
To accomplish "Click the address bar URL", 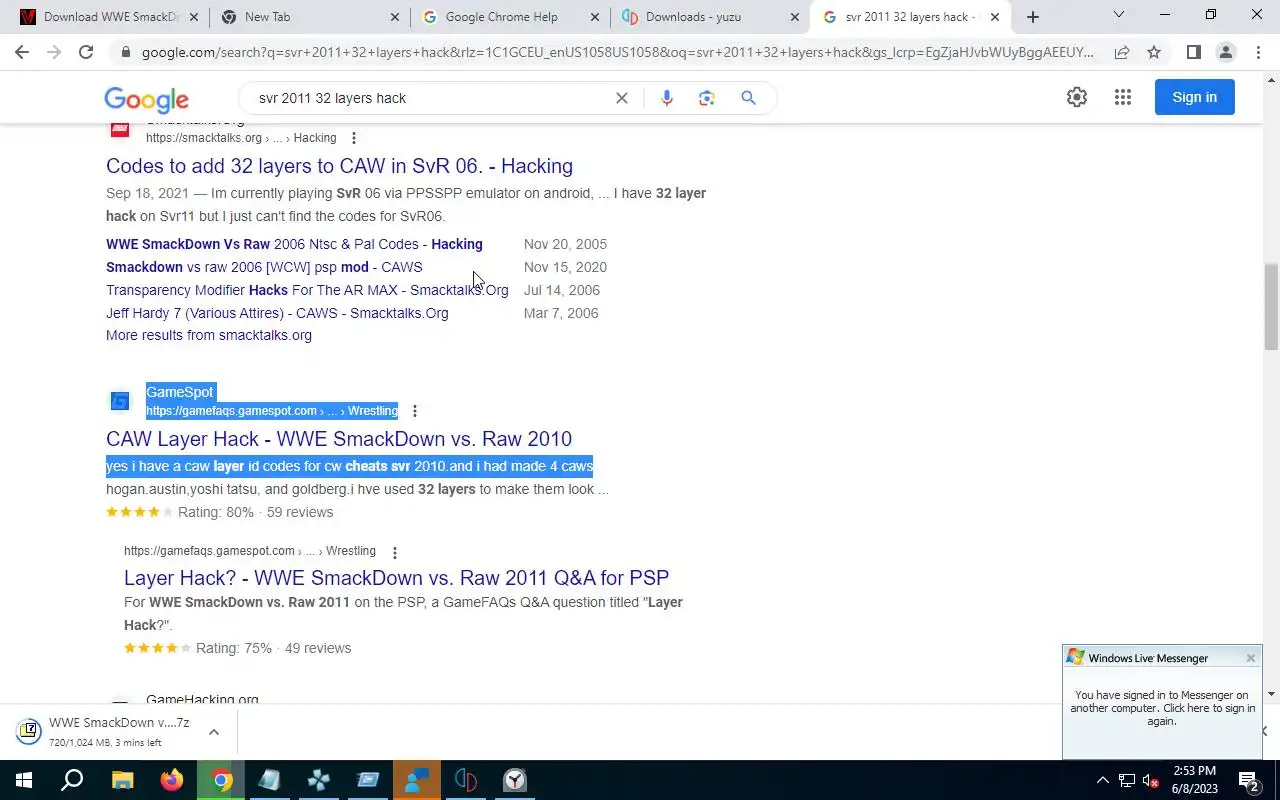I will pyautogui.click(x=617, y=52).
